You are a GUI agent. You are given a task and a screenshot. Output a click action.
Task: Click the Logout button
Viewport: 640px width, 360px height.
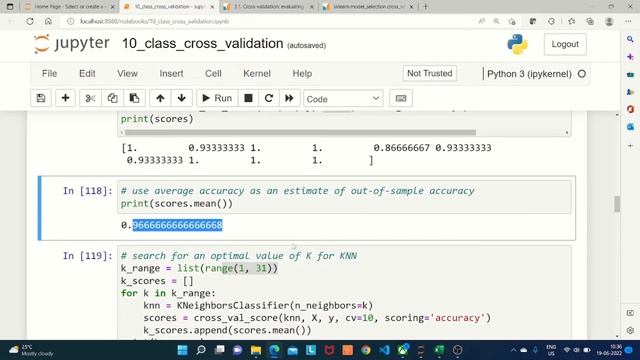click(565, 44)
